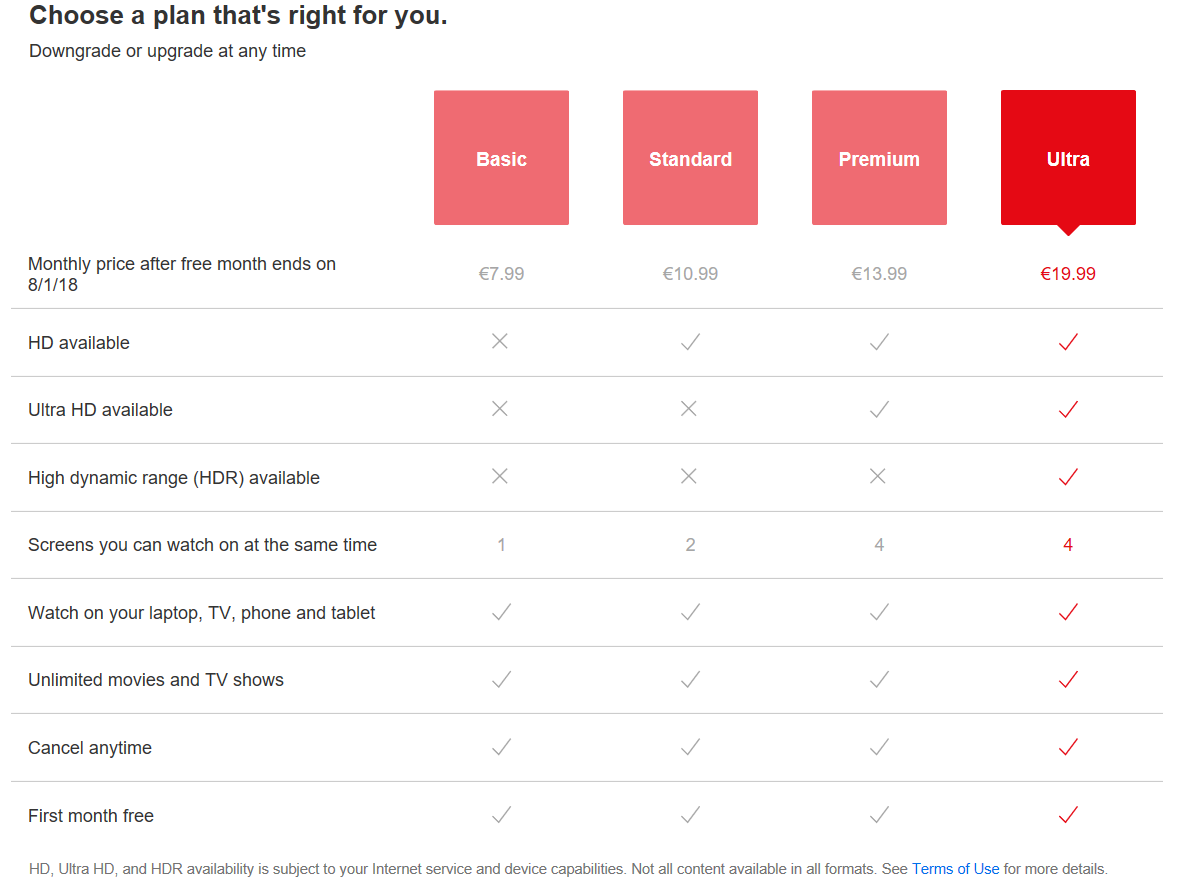Viewport: 1200px width, 882px height.
Task: Click the Premium checkmark for Ultra HD available
Action: coord(878,409)
